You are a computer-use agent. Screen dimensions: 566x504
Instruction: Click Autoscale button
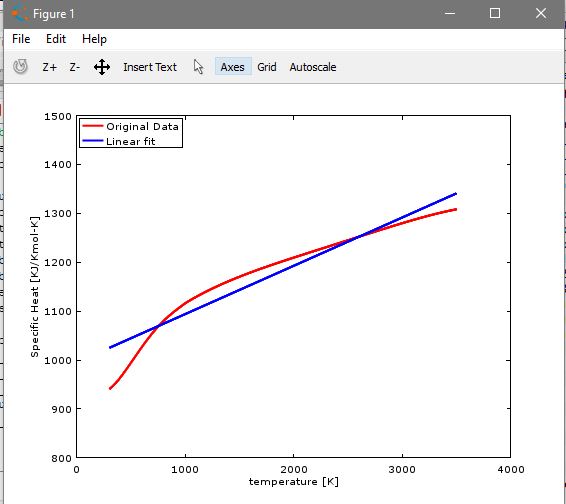(313, 67)
